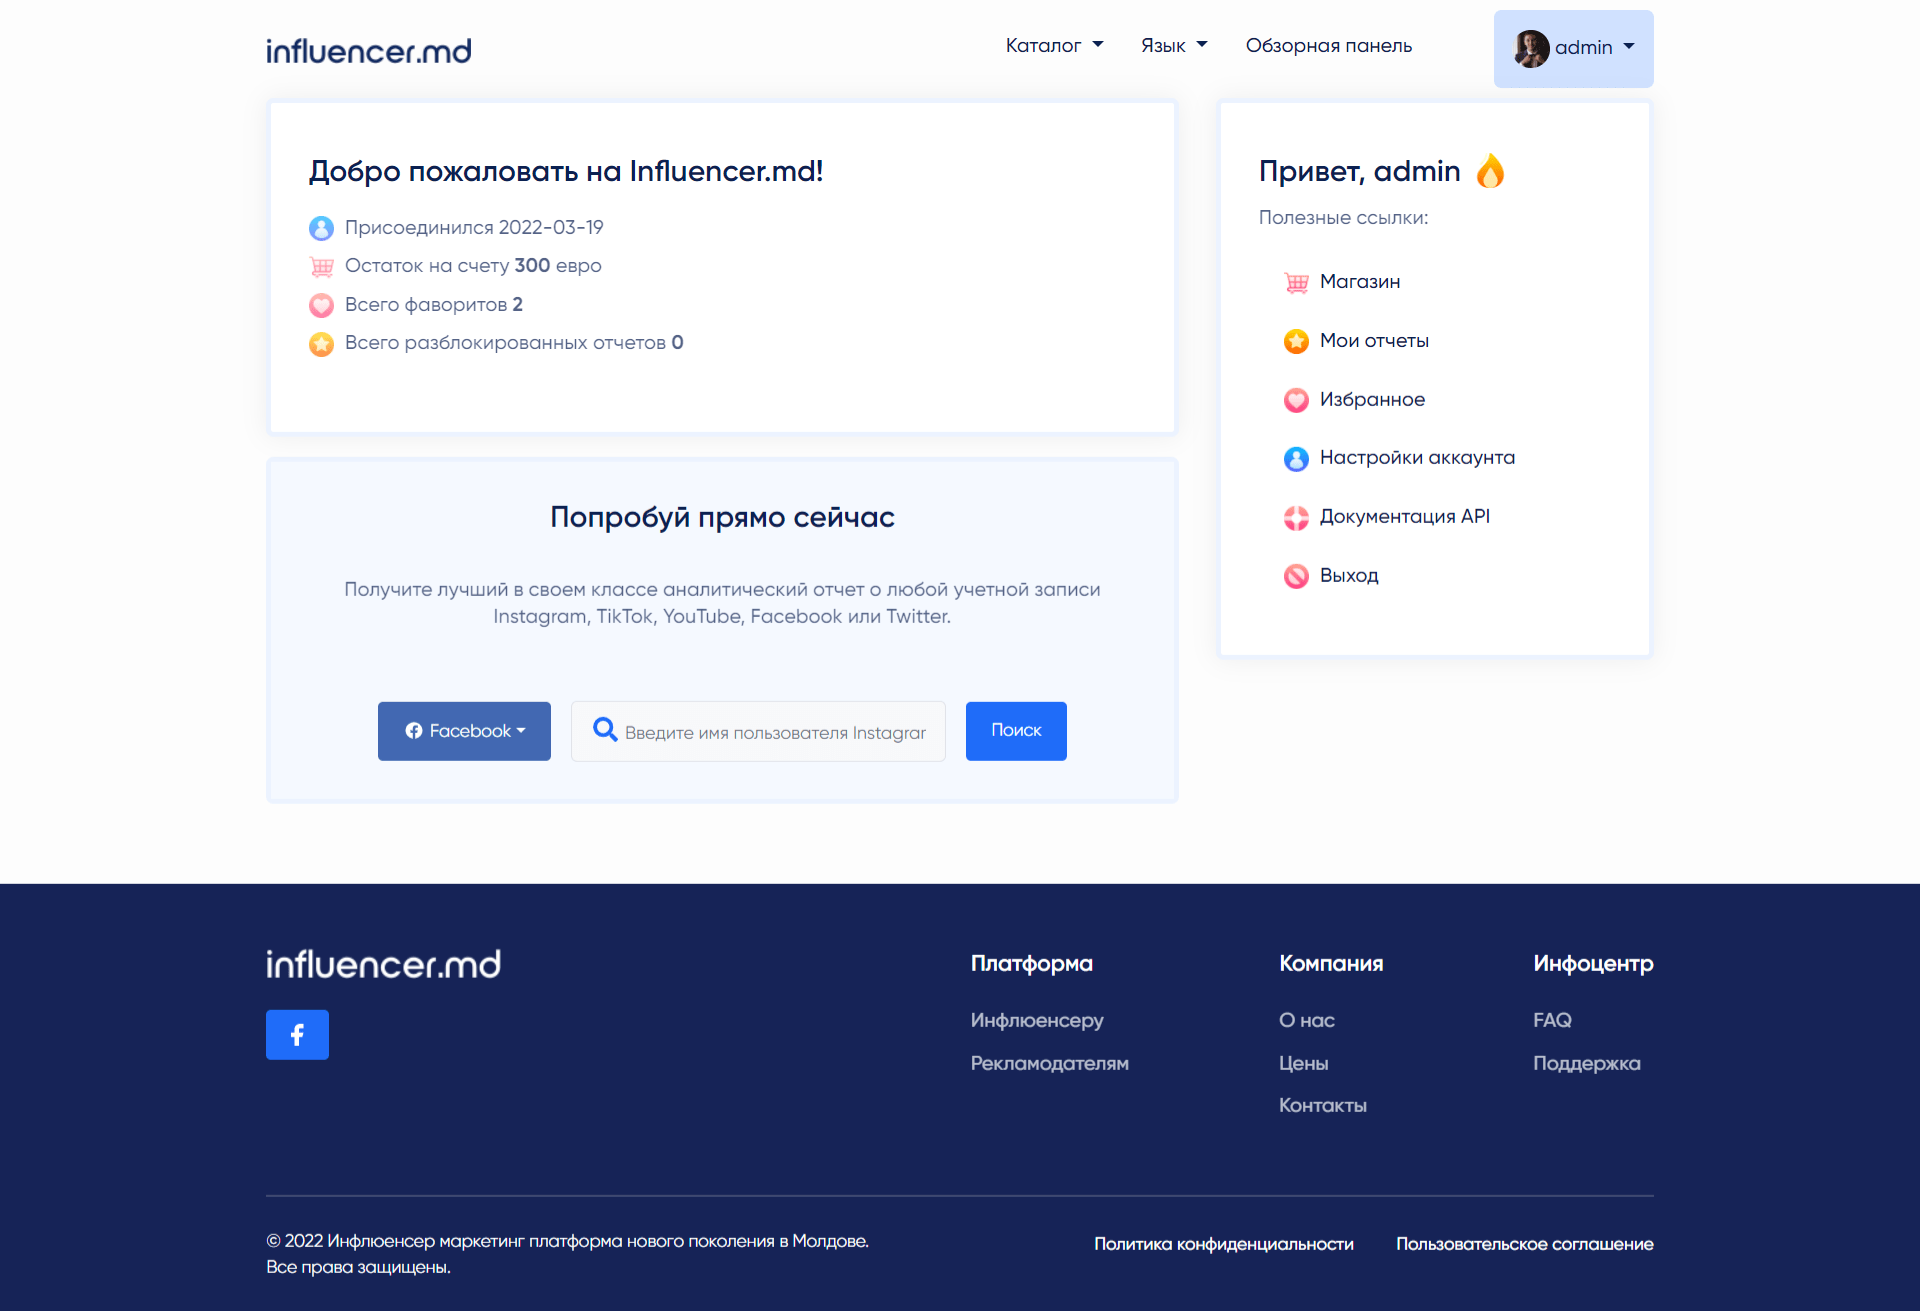Expand the admin account dropdown arrow
The width and height of the screenshot is (1920, 1311).
pos(1629,47)
